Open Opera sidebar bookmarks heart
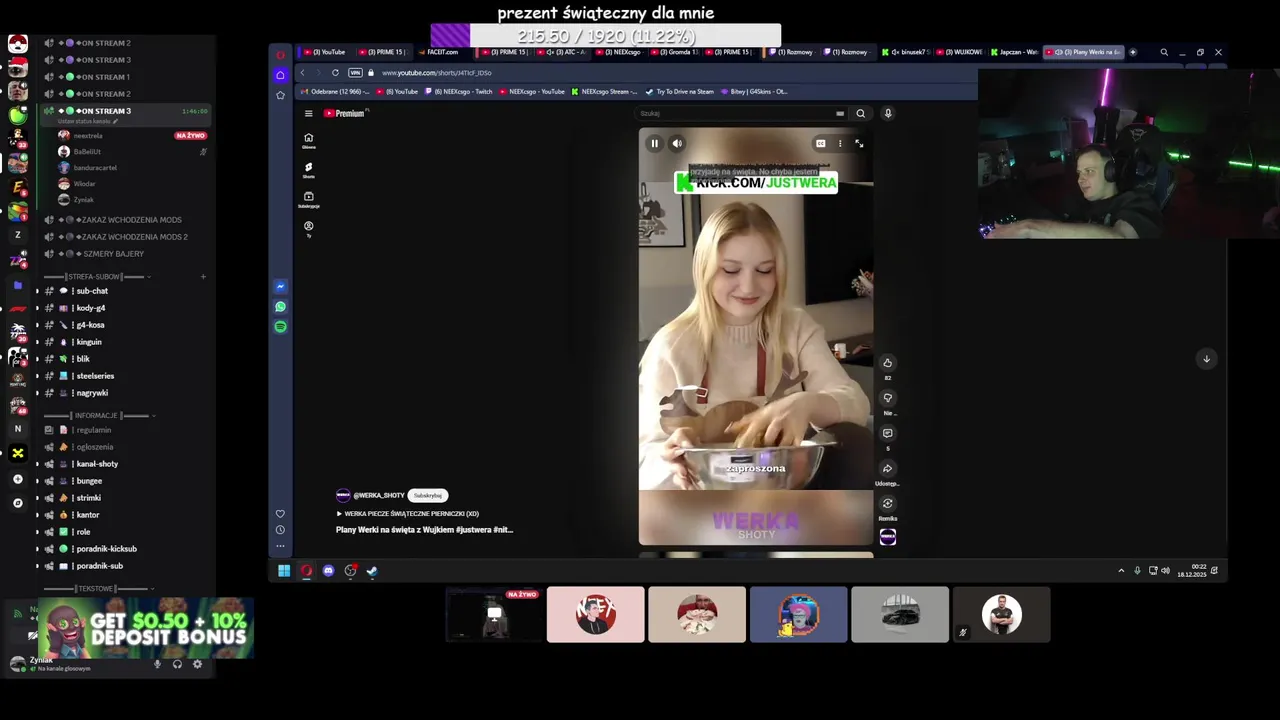The height and width of the screenshot is (720, 1280). coord(280,514)
